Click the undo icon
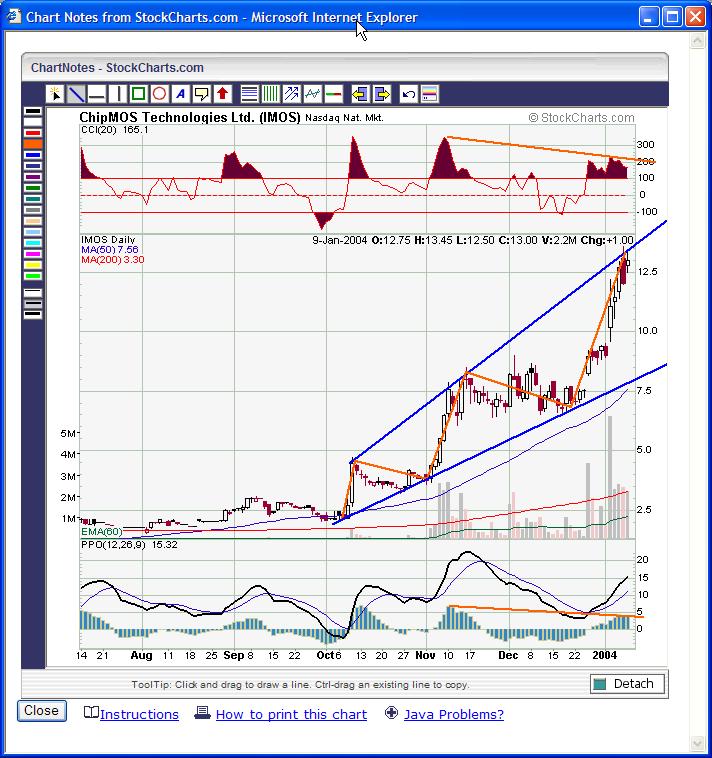The image size is (712, 758). [x=408, y=94]
